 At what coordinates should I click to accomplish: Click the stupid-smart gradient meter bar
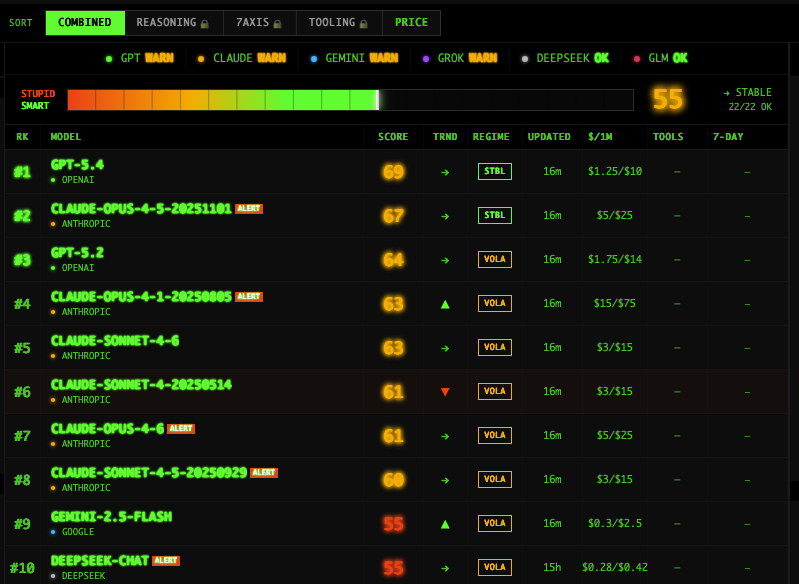[x=351, y=100]
